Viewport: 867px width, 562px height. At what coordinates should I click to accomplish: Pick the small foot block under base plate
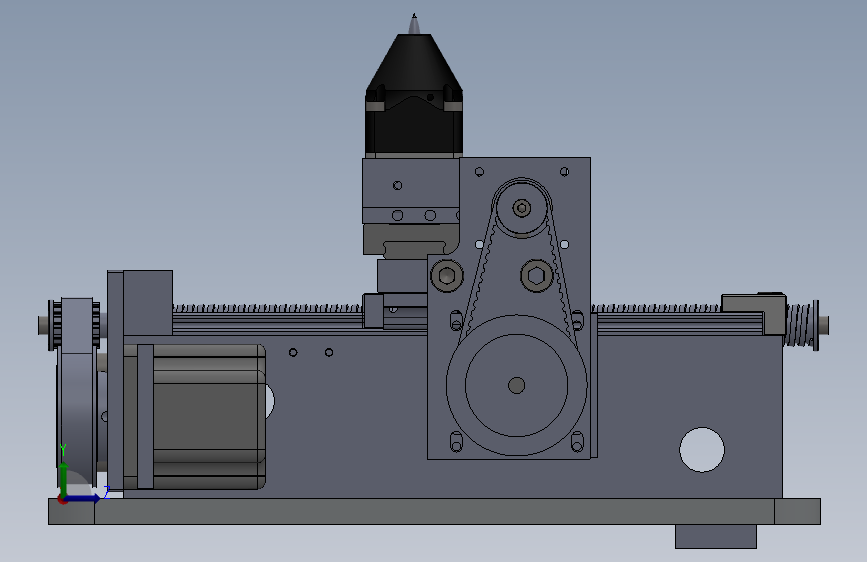pos(715,536)
